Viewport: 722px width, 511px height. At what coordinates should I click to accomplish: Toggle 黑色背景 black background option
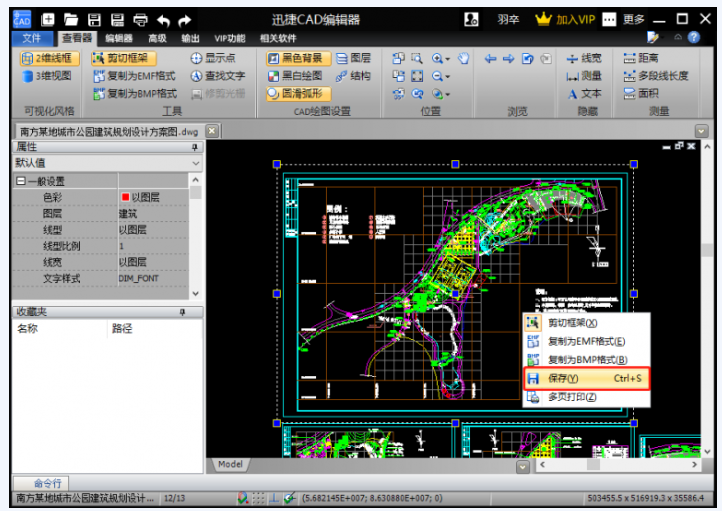[292, 59]
